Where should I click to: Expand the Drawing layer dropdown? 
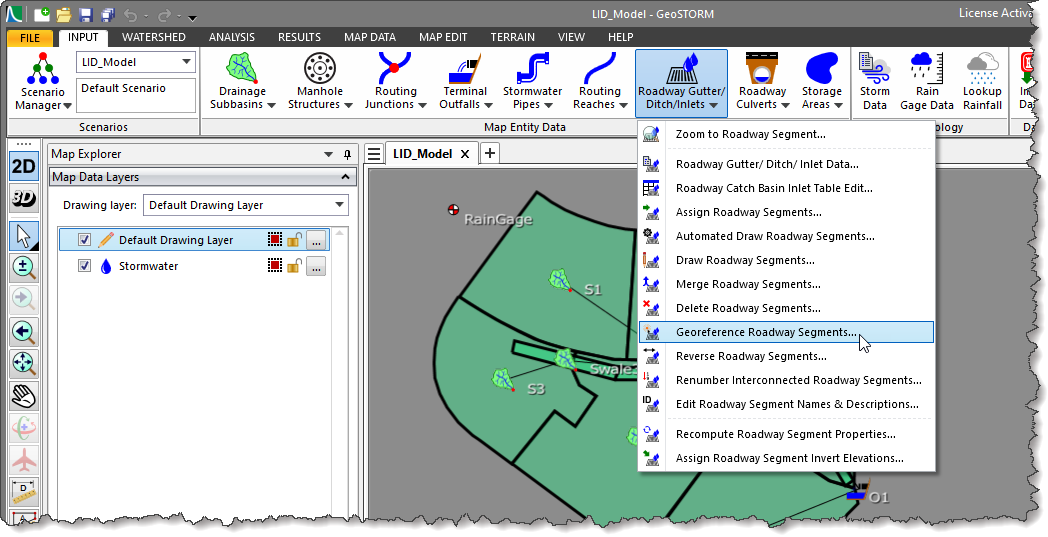[338, 205]
